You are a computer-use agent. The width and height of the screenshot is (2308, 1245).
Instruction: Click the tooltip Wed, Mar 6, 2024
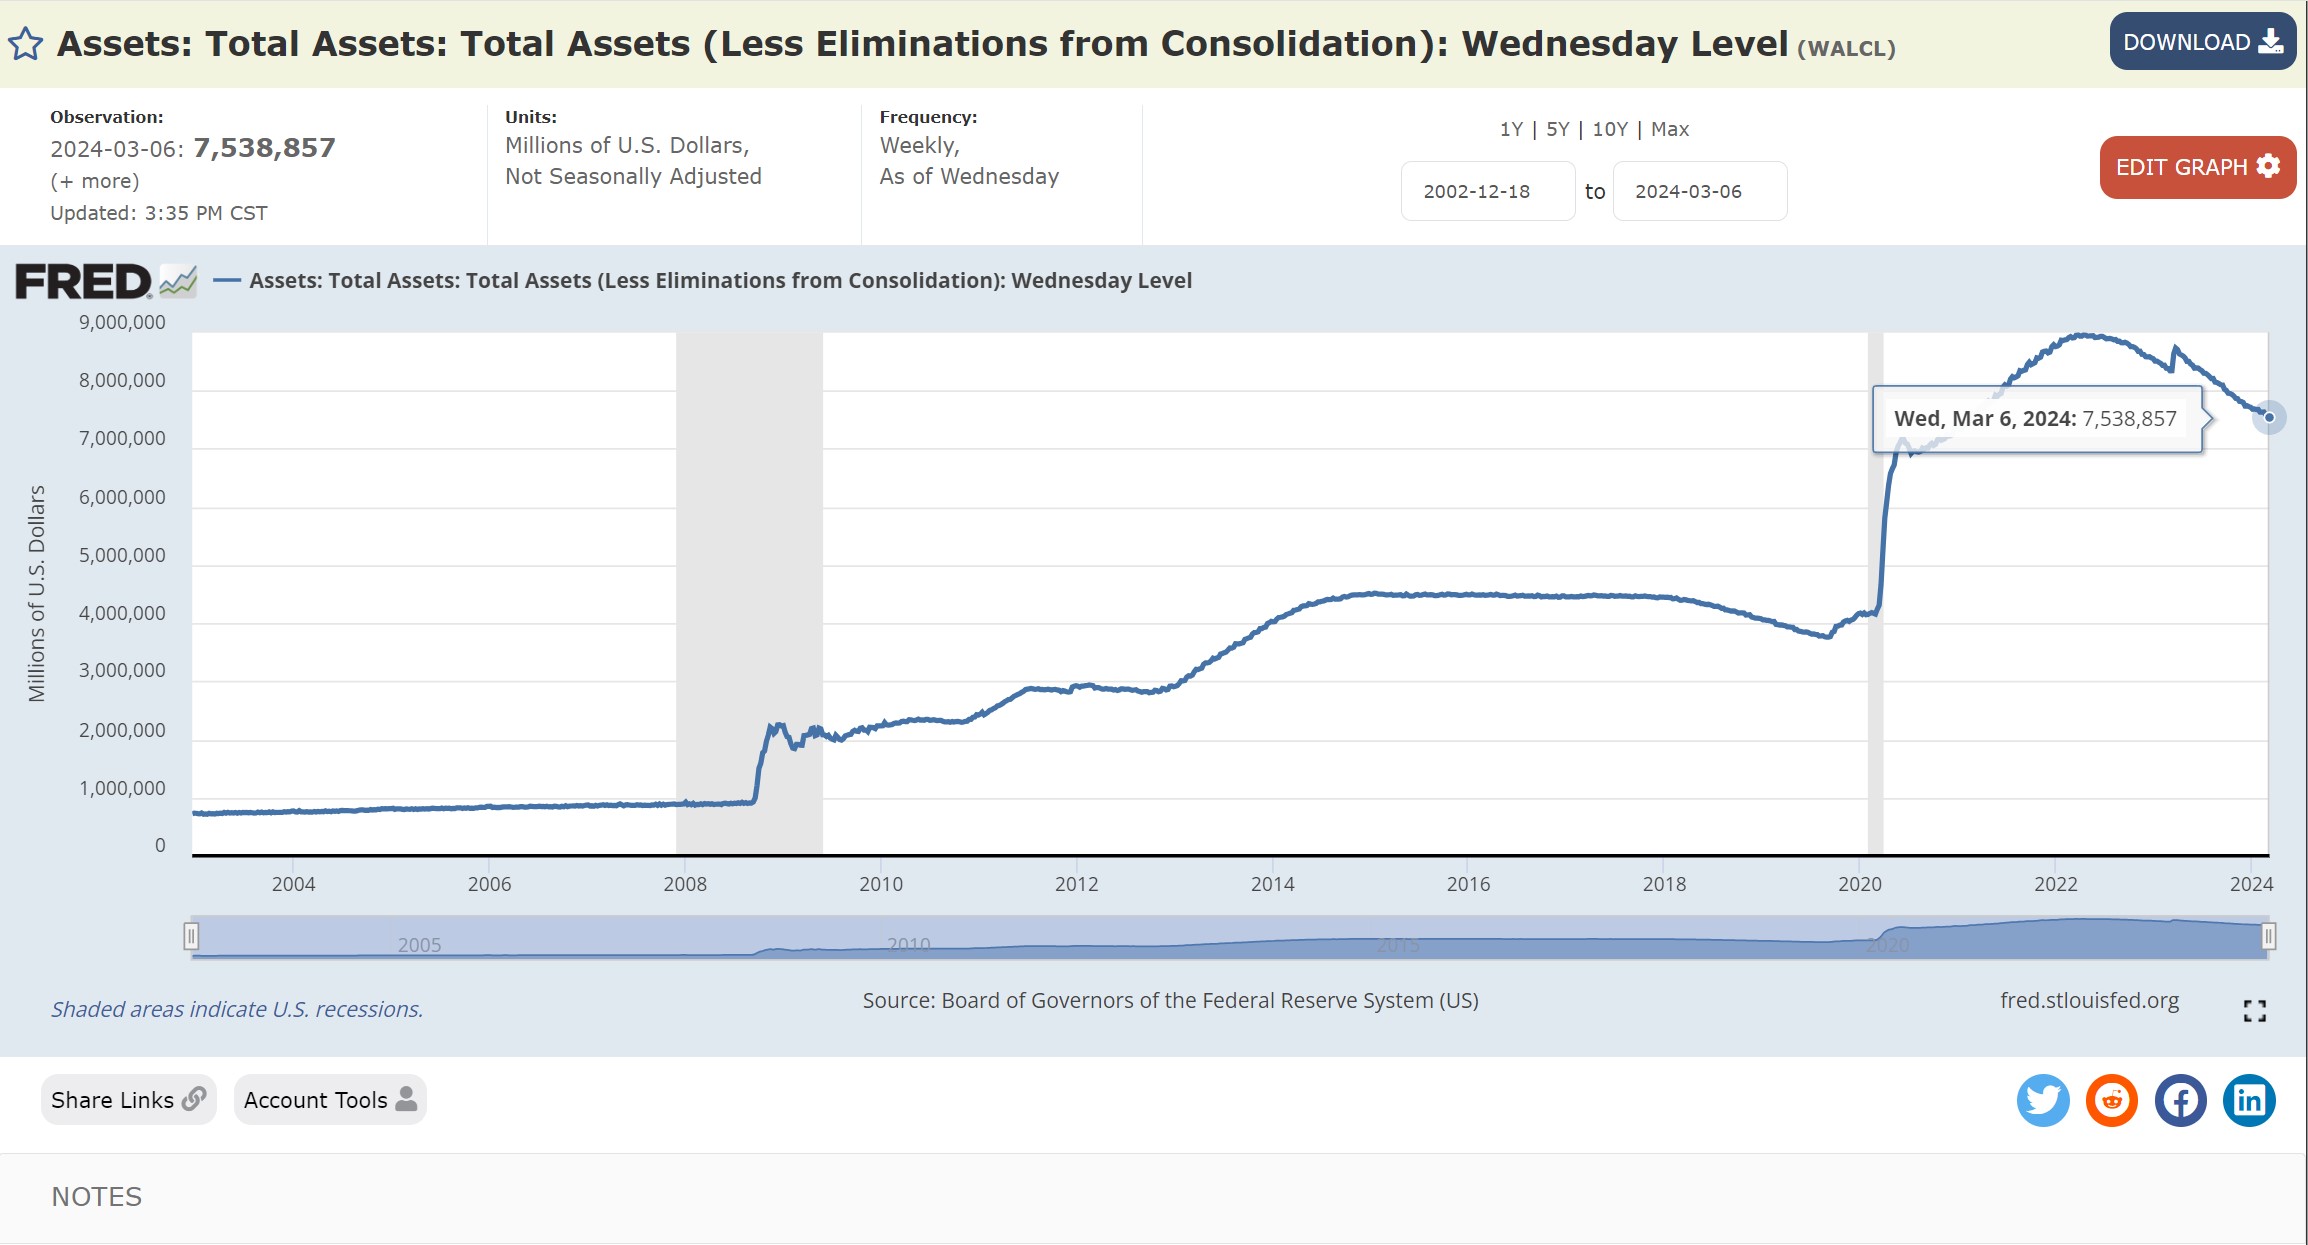pyautogui.click(x=2037, y=419)
